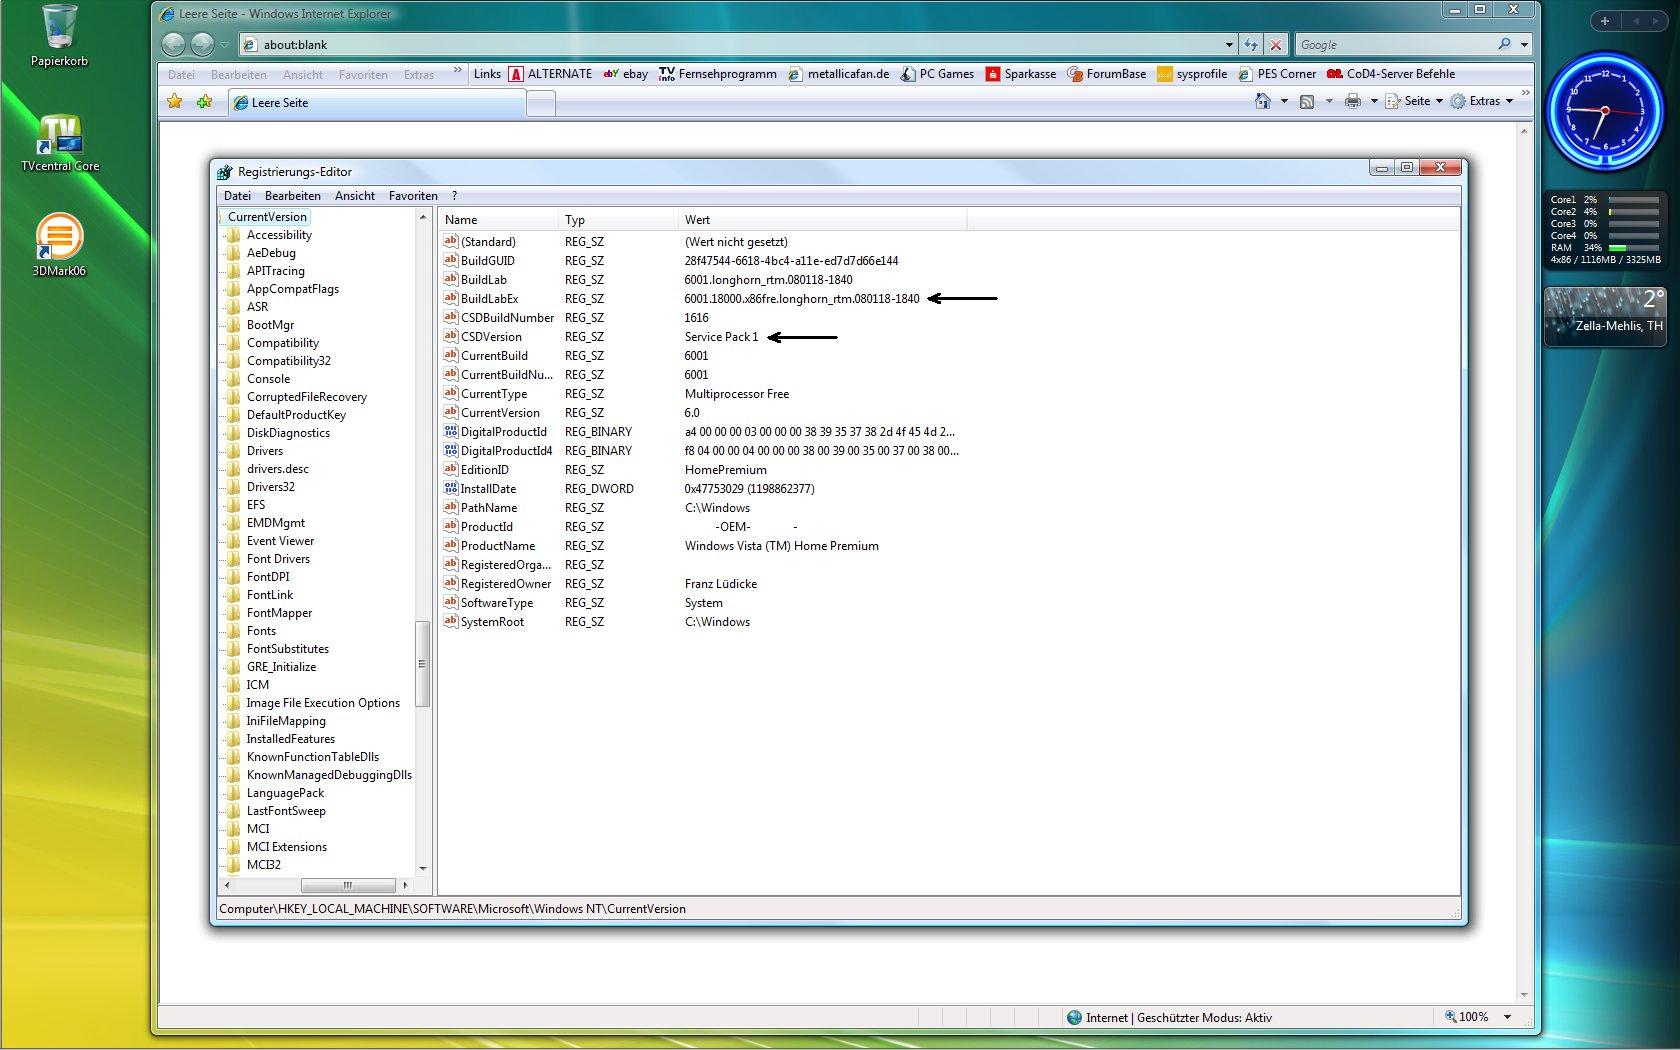This screenshot has width=1680, height=1050.
Task: Click the Wert column header
Action: click(822, 220)
